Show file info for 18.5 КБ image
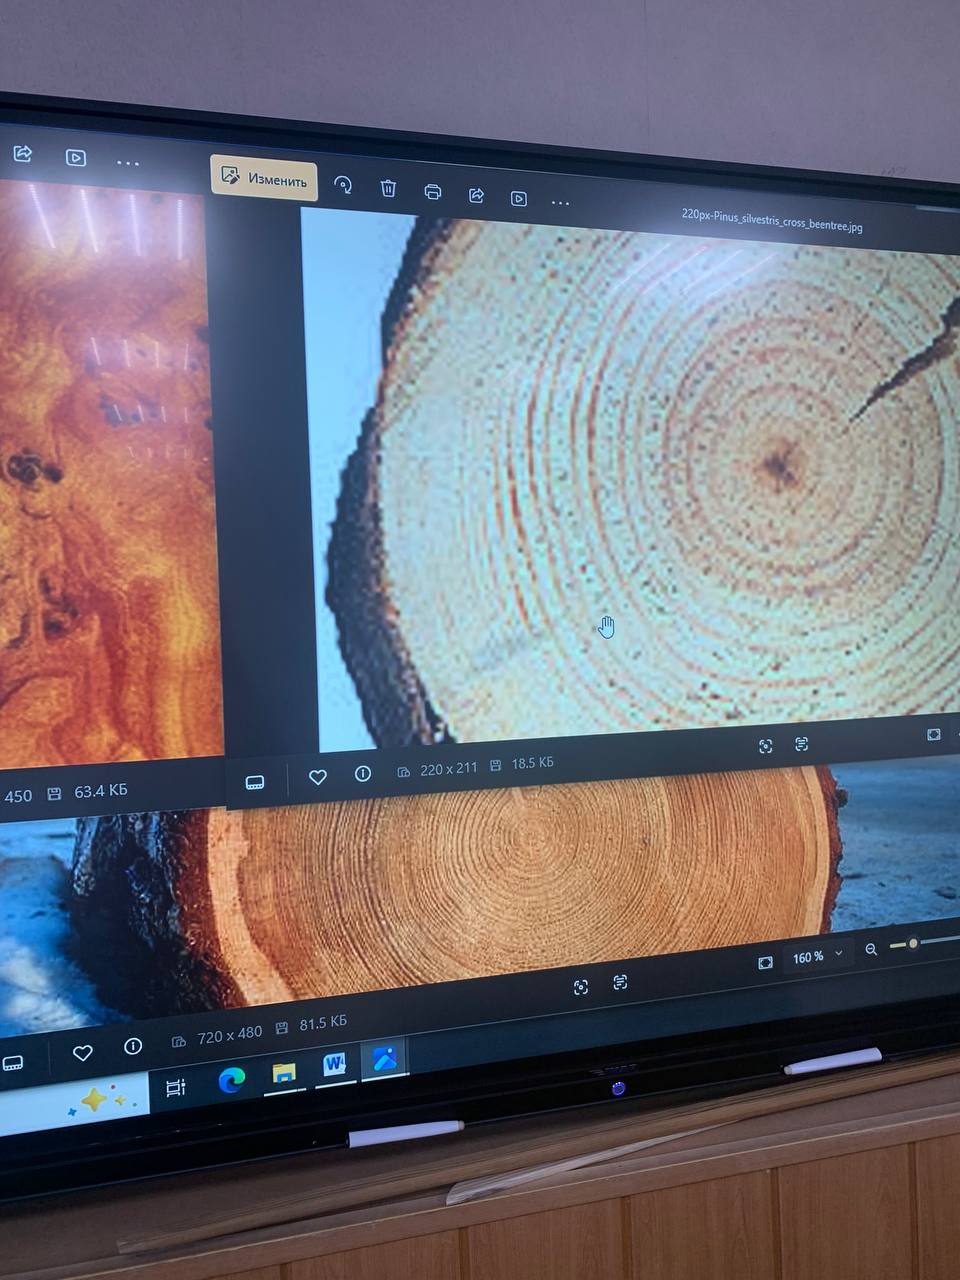The image size is (960, 1280). [x=363, y=774]
